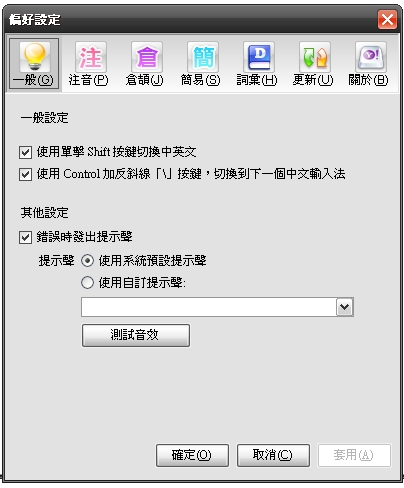
Task: Click the 測試音效 button
Action: [136, 335]
